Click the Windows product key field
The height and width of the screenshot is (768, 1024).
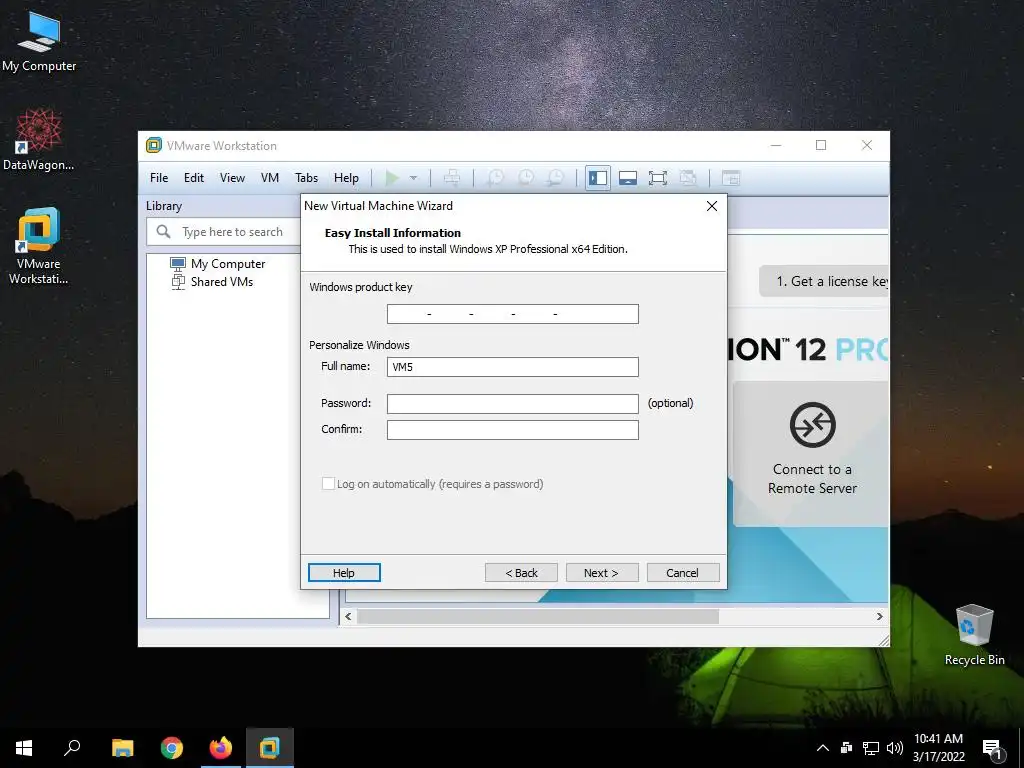click(513, 314)
